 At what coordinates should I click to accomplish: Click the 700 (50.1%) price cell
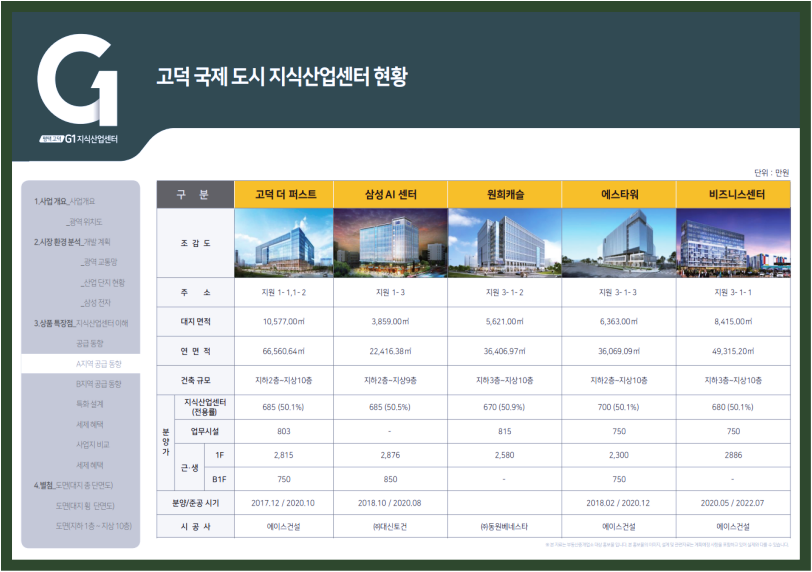pos(619,407)
